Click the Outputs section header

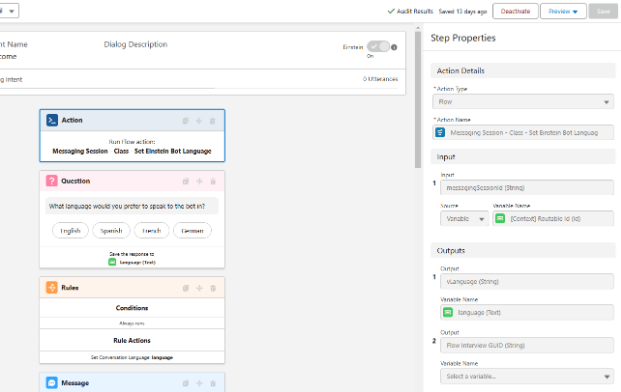pos(523,251)
